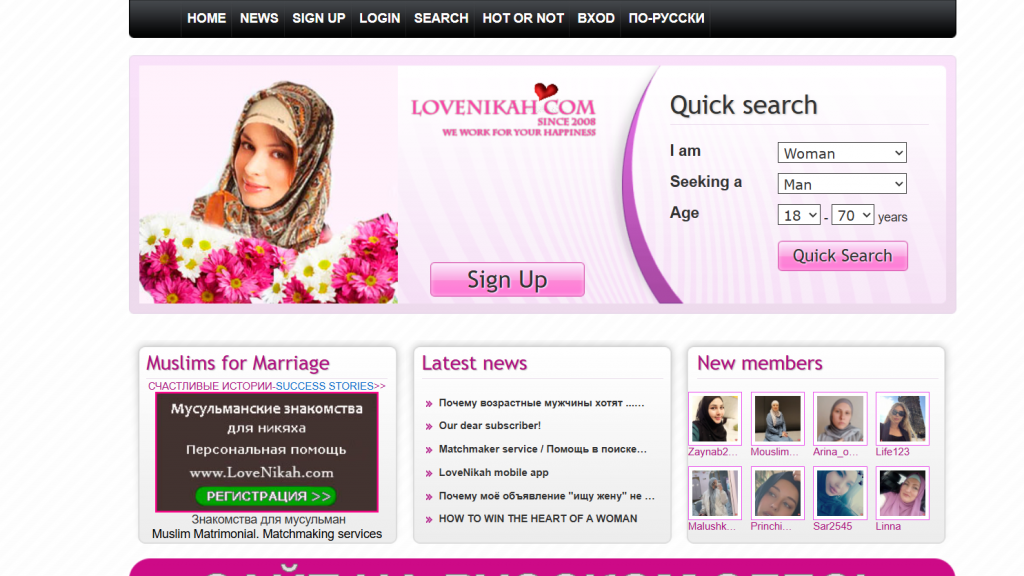
Task: Open news "Our dear subscriber!"
Action: click(x=490, y=425)
